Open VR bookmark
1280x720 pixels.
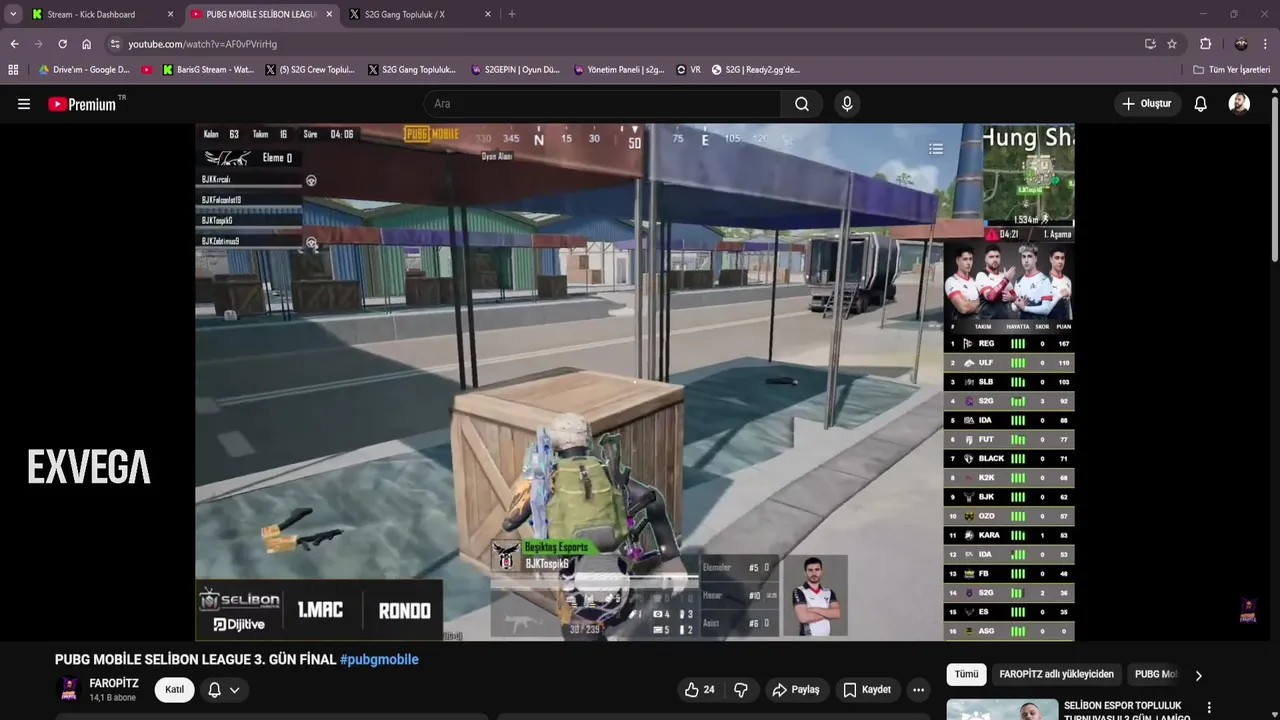click(689, 70)
